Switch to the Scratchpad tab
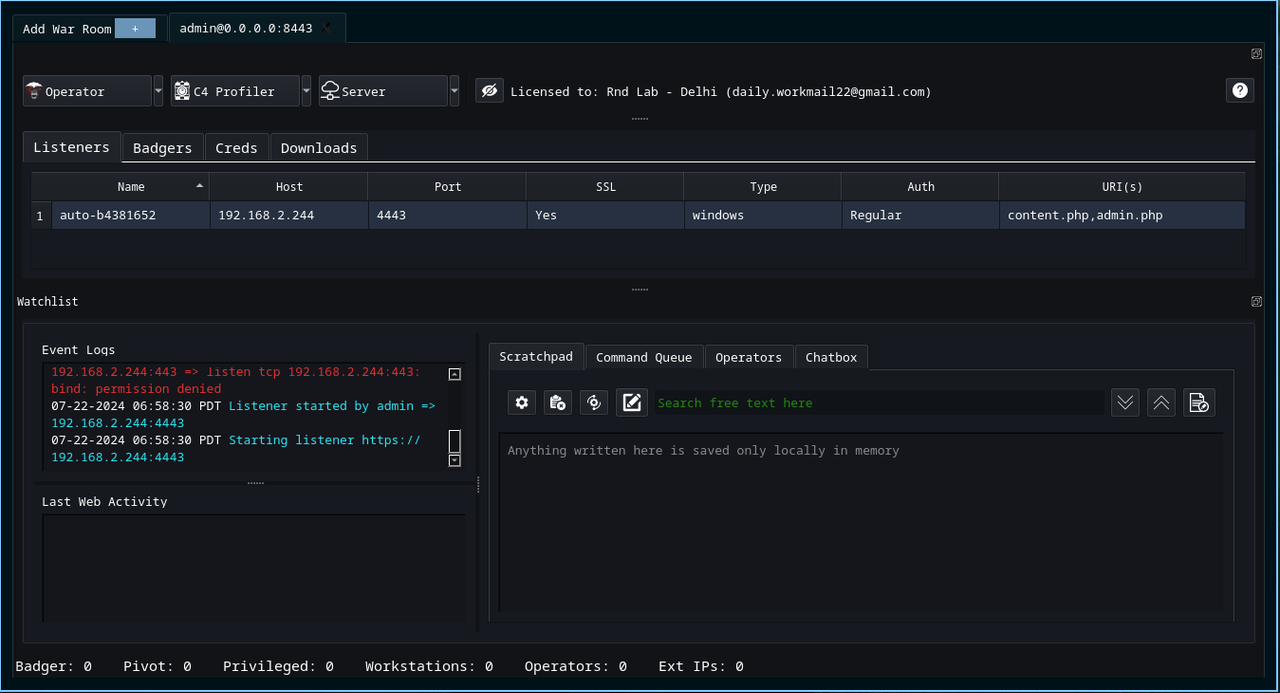 tap(536, 356)
